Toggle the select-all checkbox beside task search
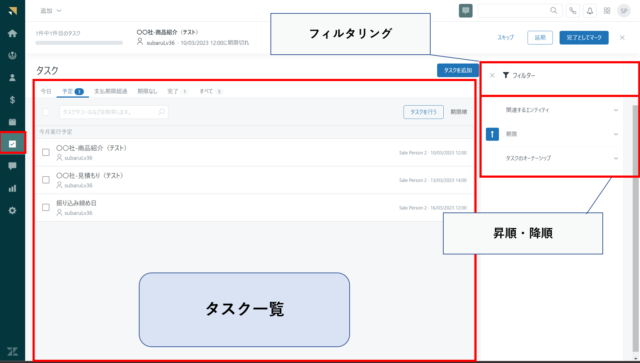Image resolution: width=640 pixels, height=363 pixels. click(46, 112)
